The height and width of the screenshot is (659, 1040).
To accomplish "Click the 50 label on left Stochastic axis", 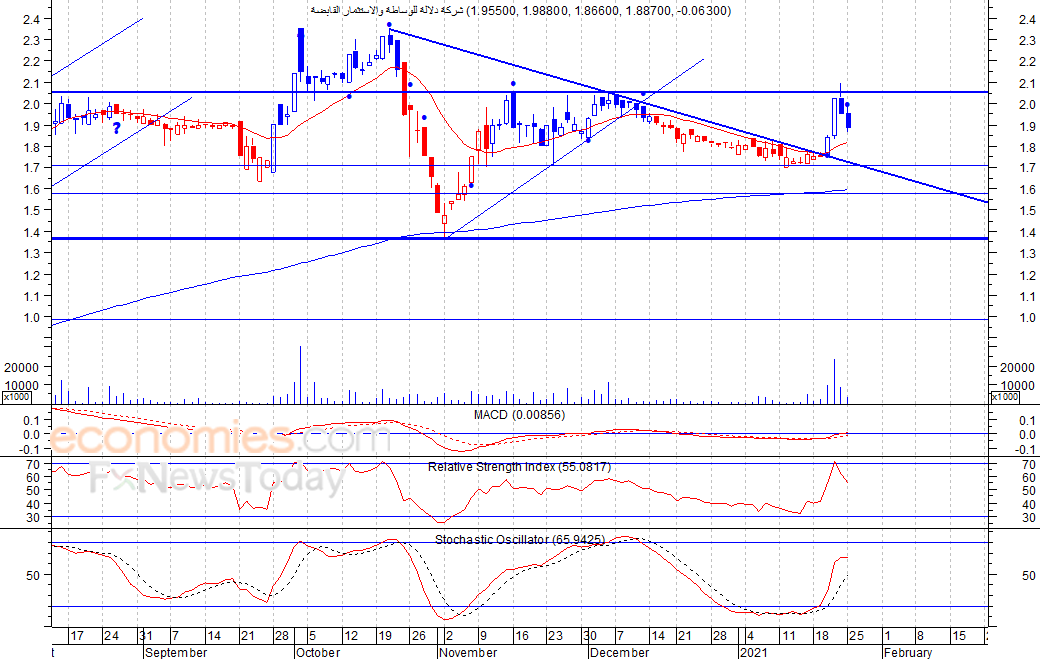I will click(33, 575).
